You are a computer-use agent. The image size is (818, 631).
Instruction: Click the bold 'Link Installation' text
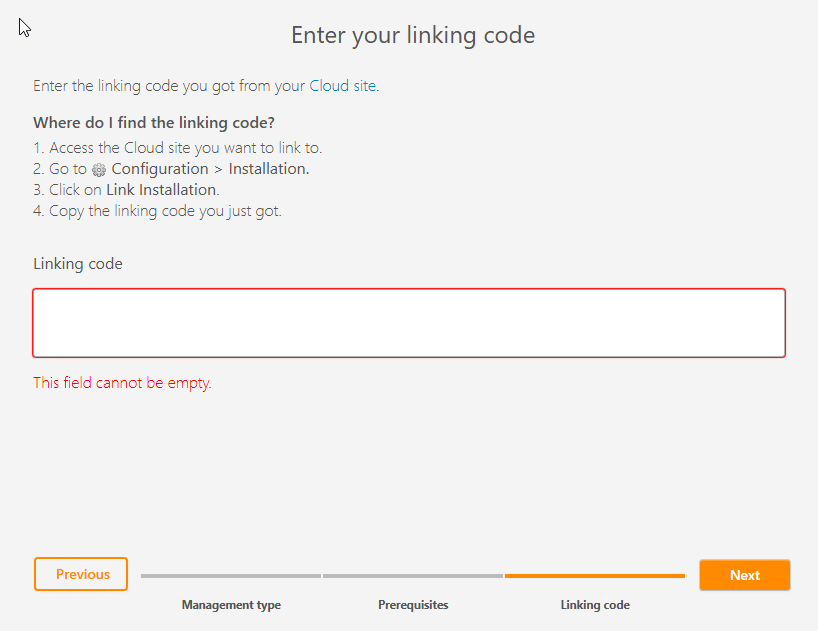pos(161,190)
